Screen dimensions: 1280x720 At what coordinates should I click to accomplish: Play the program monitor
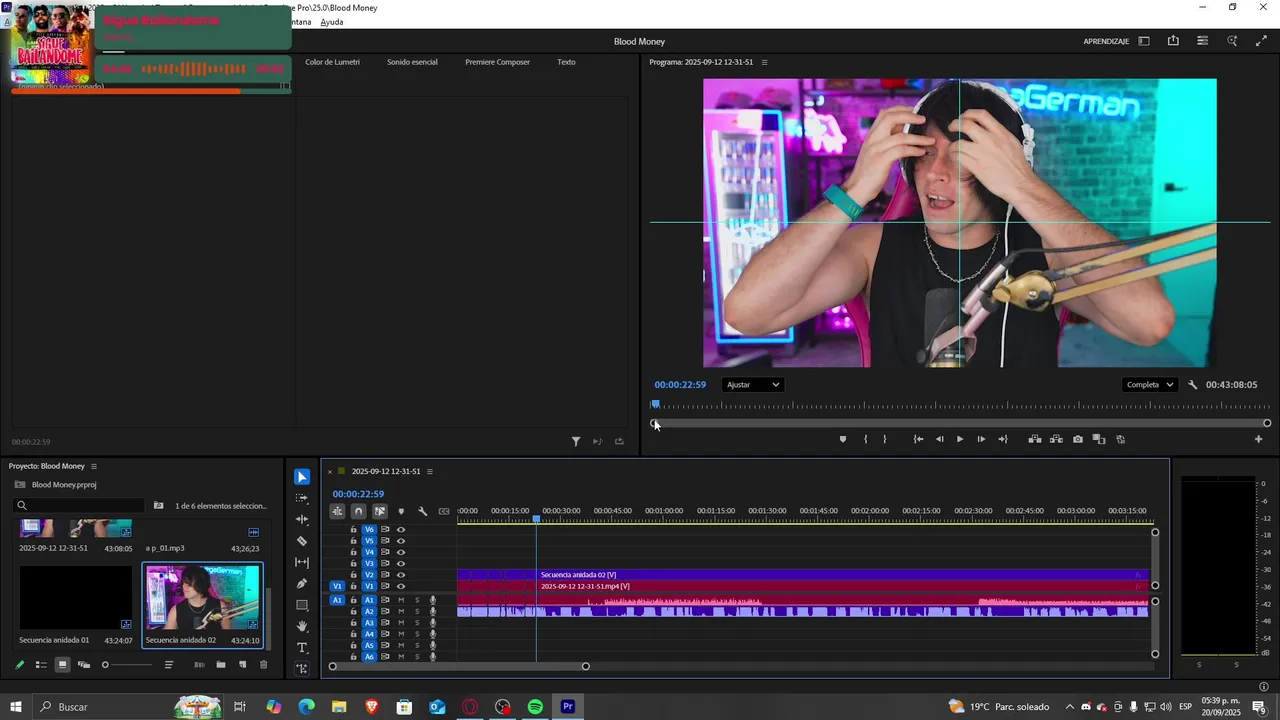(960, 439)
